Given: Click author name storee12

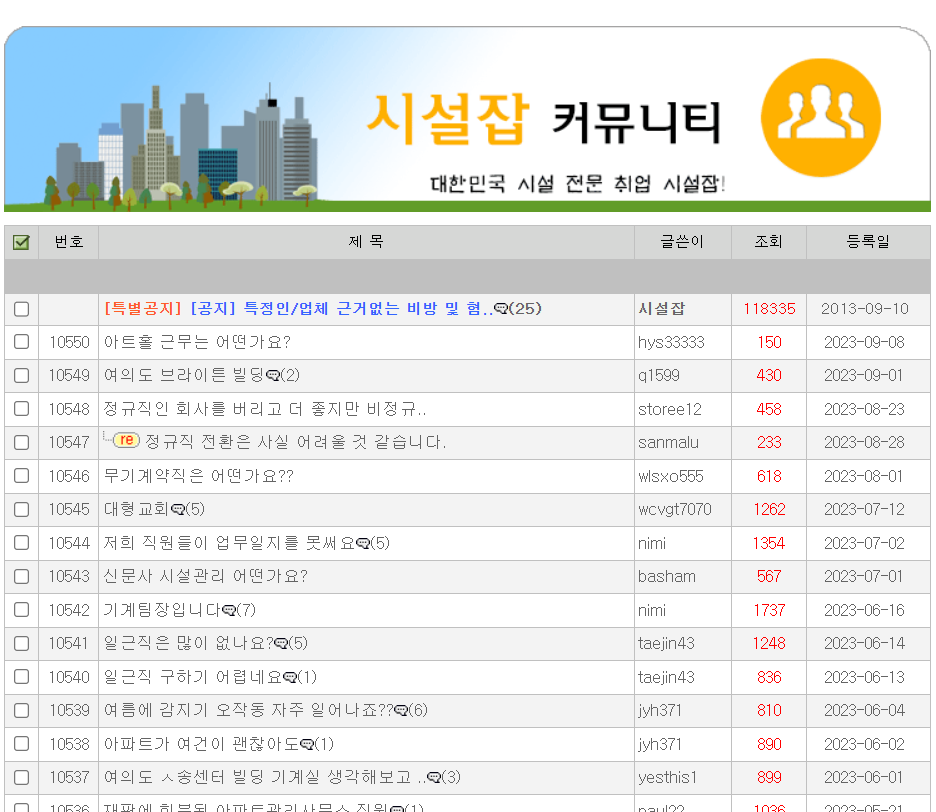Looking at the screenshot, I should (670, 409).
